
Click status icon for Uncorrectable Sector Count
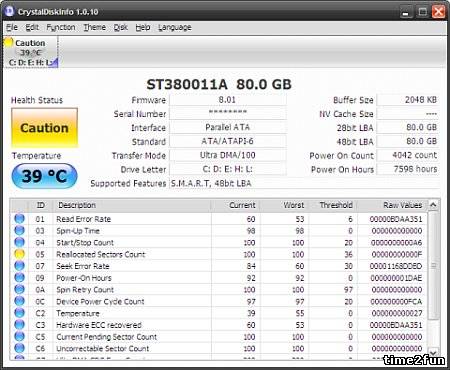click(20, 348)
